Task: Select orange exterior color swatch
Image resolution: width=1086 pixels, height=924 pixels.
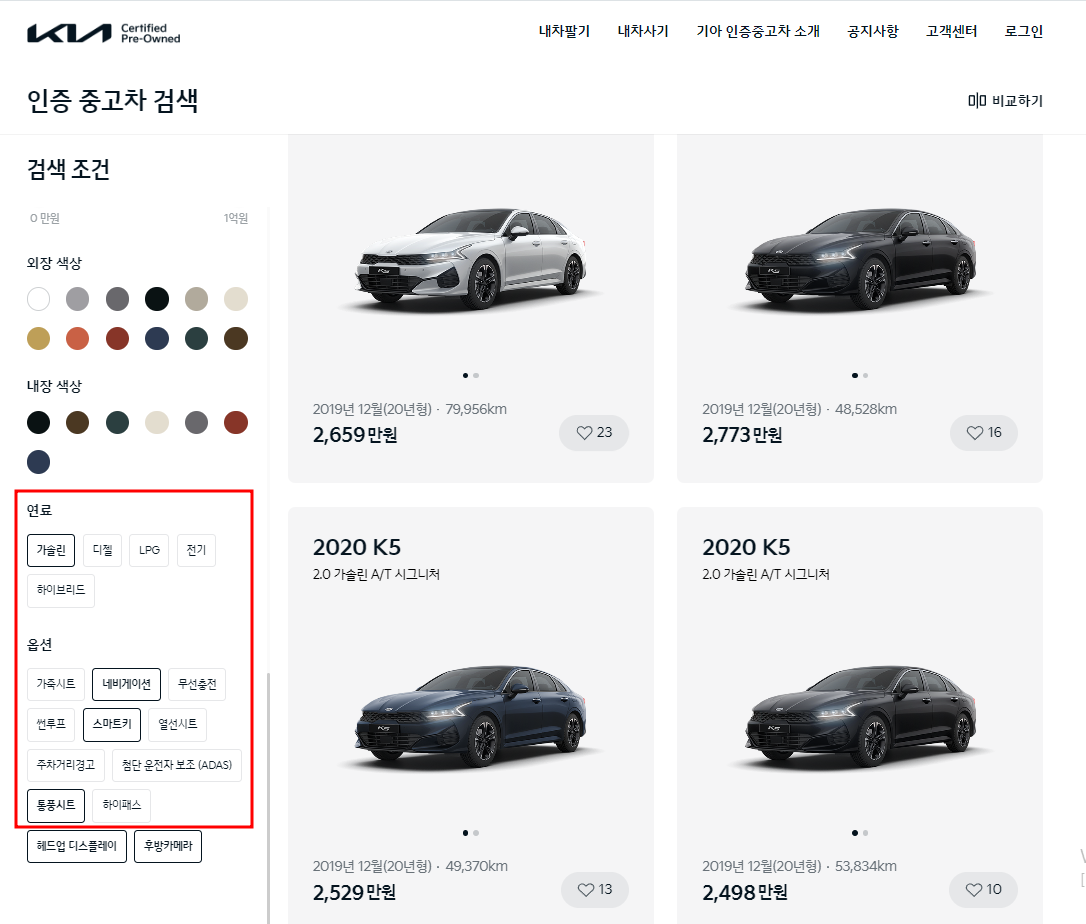Action: 78,339
